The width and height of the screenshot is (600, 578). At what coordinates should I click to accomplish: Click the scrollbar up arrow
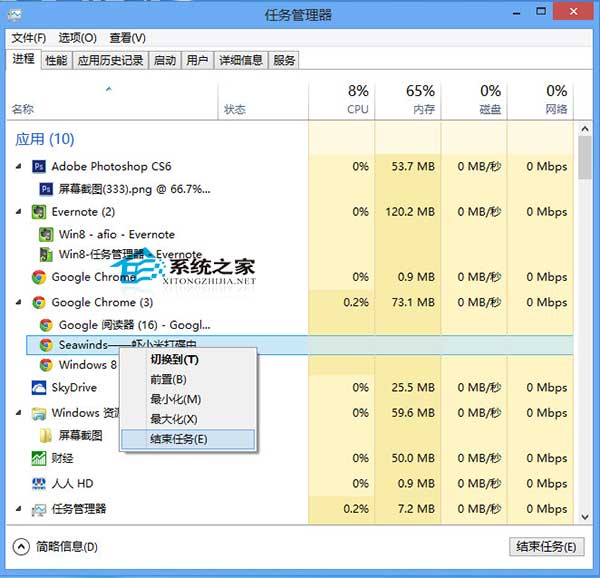[585, 129]
